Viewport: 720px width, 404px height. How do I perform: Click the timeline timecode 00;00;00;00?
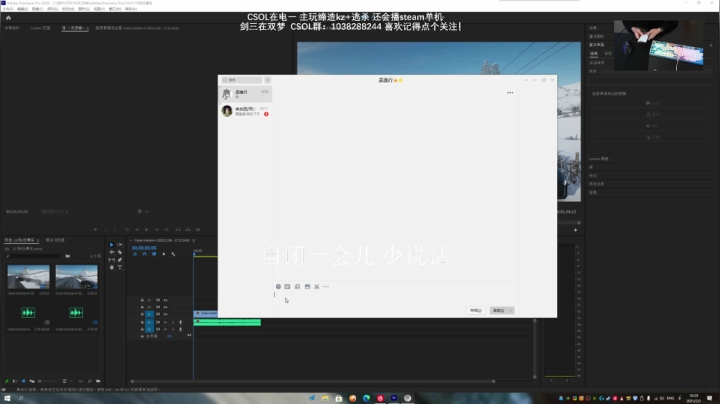pyautogui.click(x=144, y=248)
